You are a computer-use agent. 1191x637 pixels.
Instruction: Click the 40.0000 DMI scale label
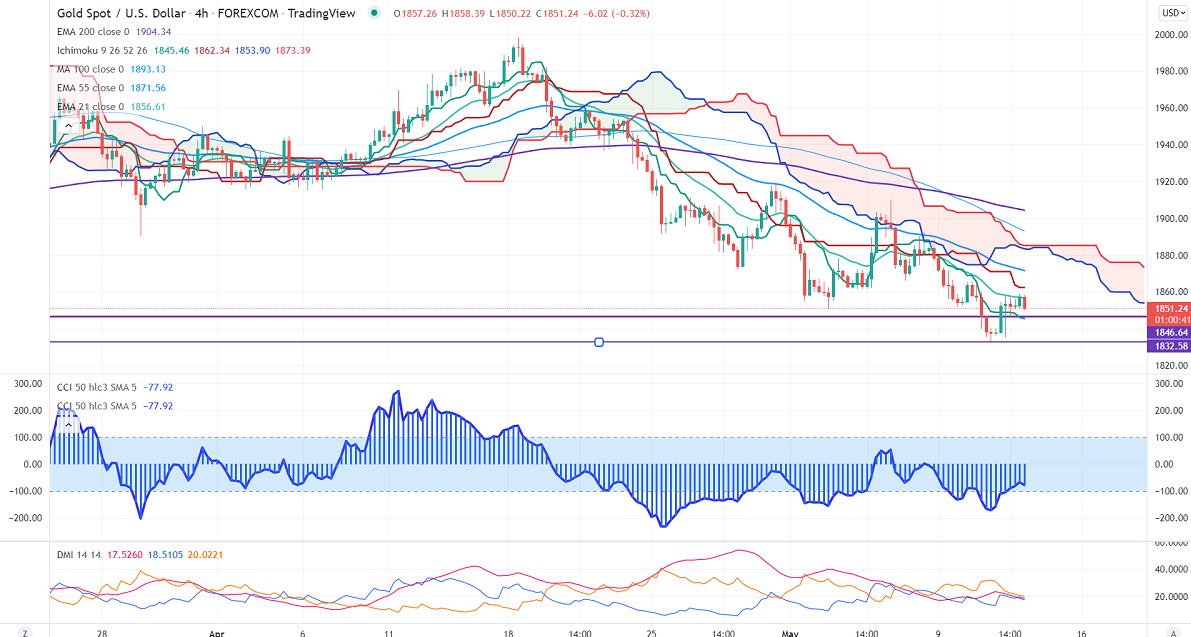(1171, 569)
